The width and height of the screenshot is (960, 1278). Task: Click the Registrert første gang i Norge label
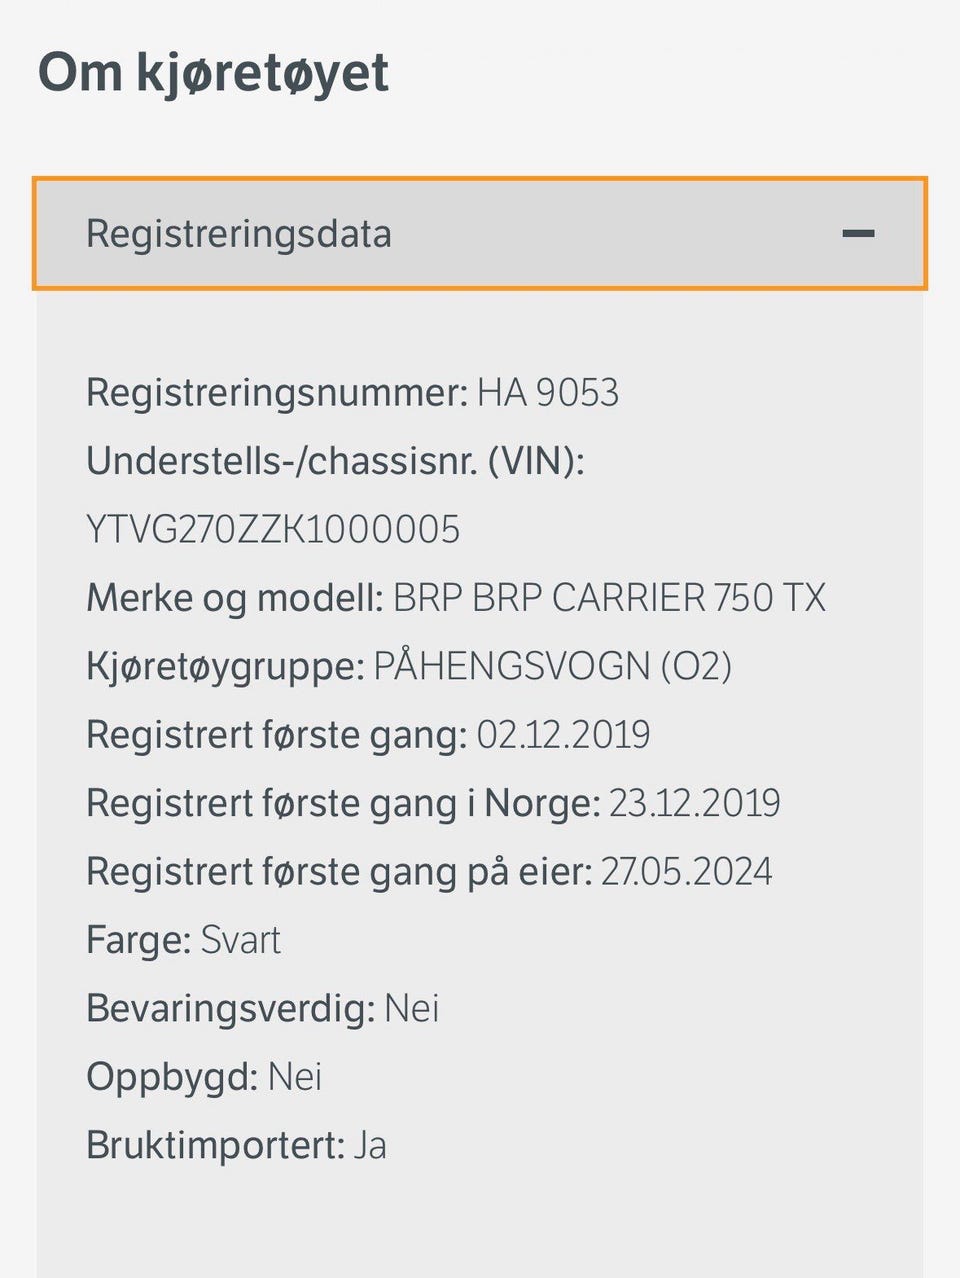point(342,803)
